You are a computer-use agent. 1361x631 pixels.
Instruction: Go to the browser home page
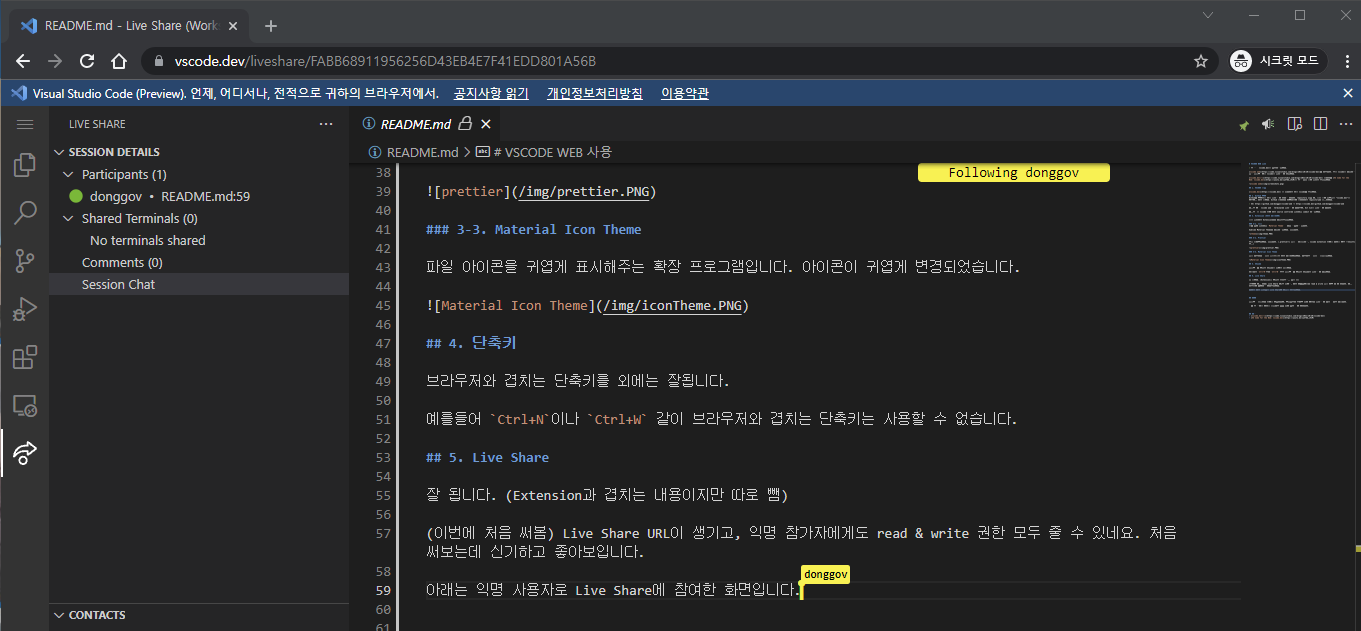click(x=118, y=61)
